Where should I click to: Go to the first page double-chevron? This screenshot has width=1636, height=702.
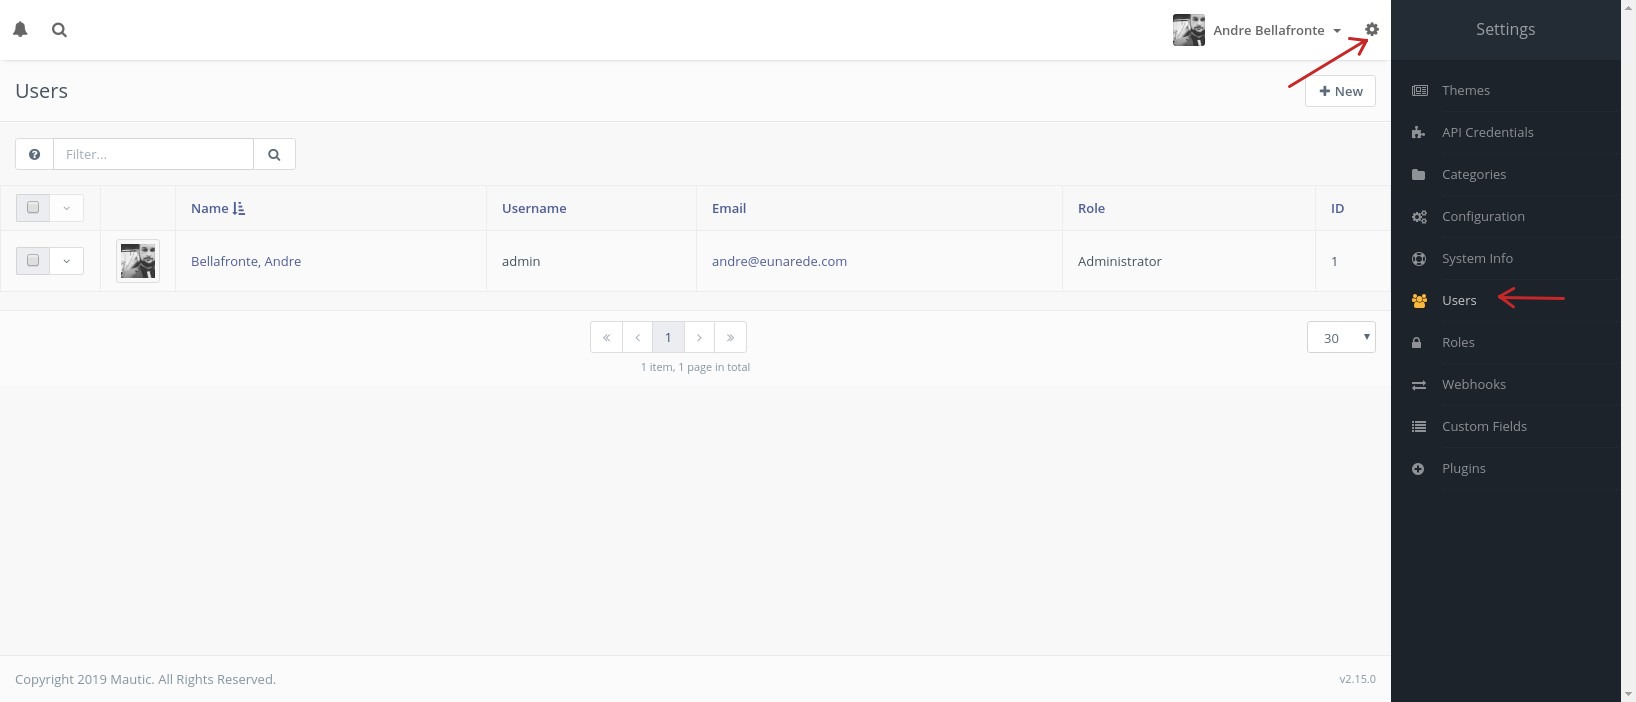(x=606, y=337)
